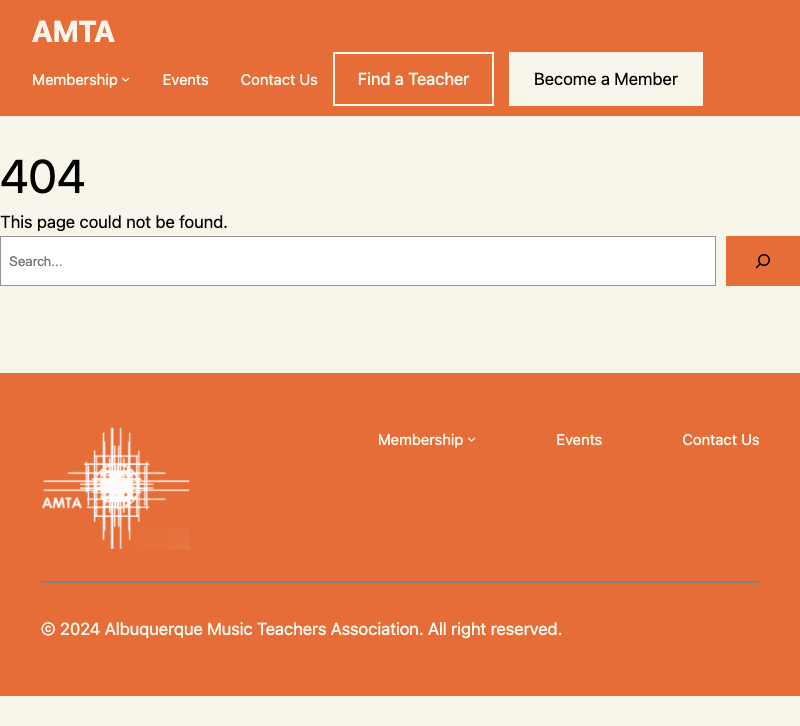The image size is (800, 726).
Task: Open the footer Events link
Action: click(579, 440)
